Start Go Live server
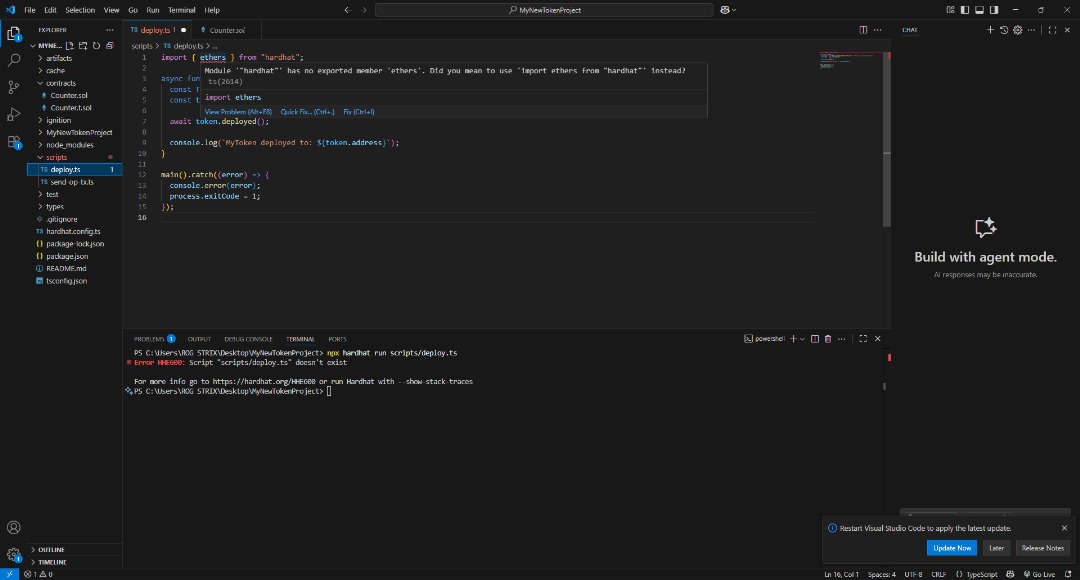 pyautogui.click(x=1039, y=574)
